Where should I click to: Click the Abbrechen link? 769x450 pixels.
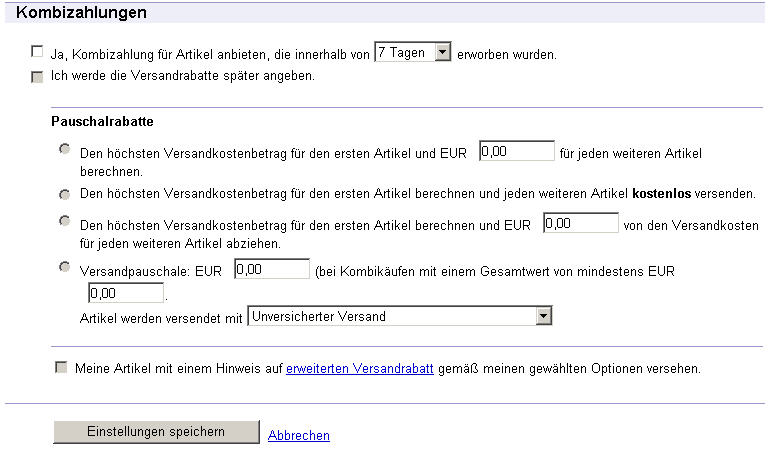pos(298,435)
